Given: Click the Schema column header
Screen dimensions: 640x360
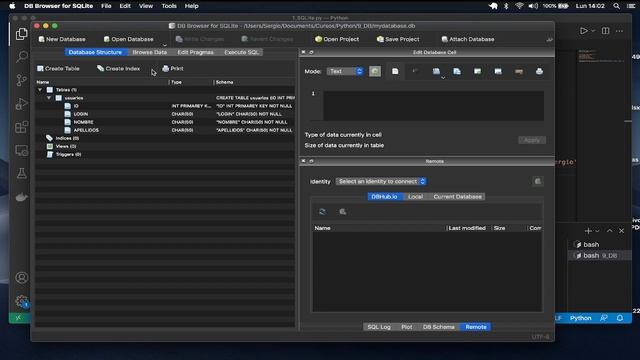Looking at the screenshot, I should click(x=254, y=82).
